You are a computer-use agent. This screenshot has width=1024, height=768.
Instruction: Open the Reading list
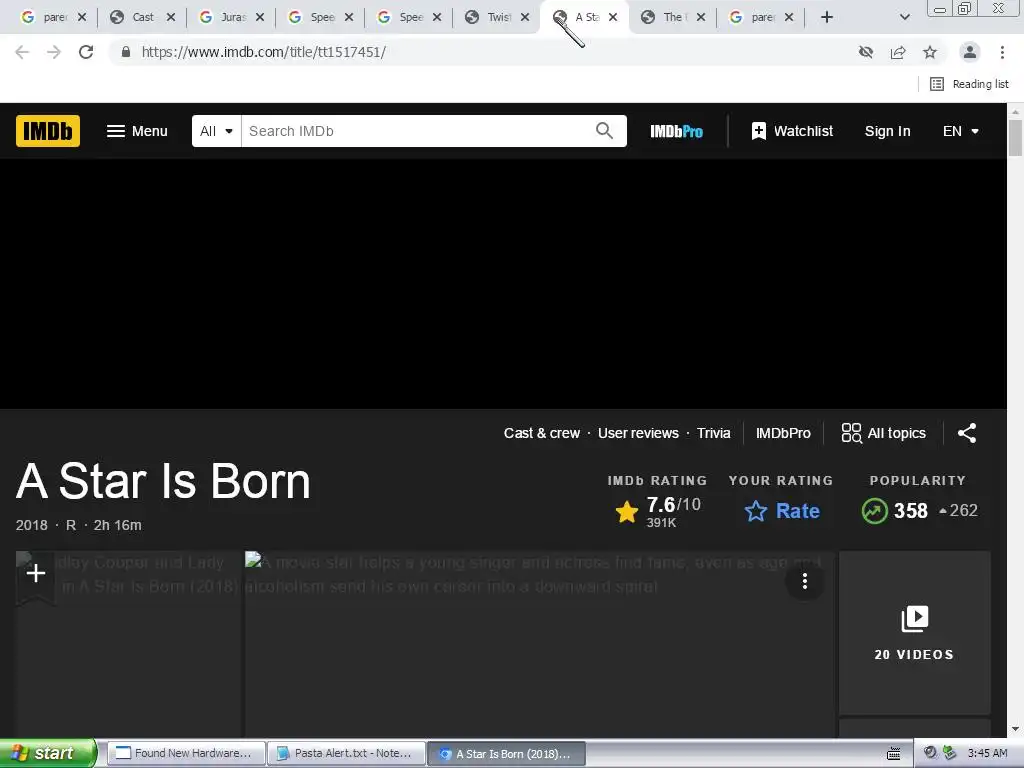[969, 84]
